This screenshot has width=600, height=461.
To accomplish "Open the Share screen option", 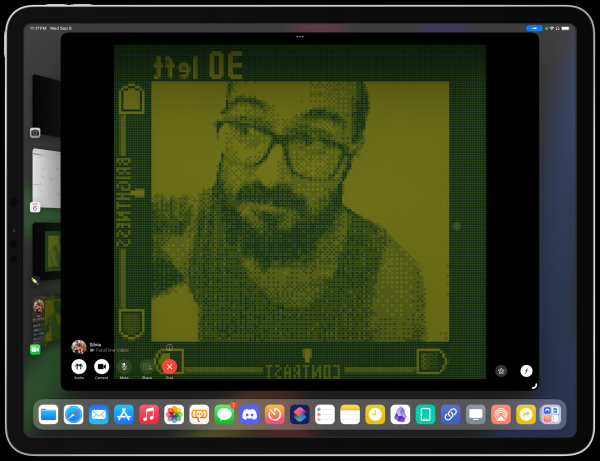I will 147,367.
